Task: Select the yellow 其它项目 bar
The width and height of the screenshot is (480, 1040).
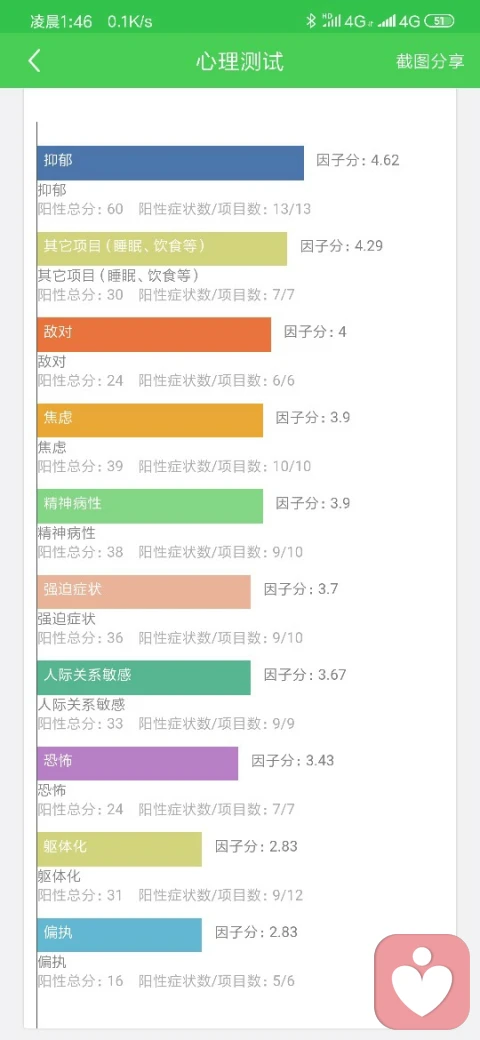Action: click(x=162, y=249)
